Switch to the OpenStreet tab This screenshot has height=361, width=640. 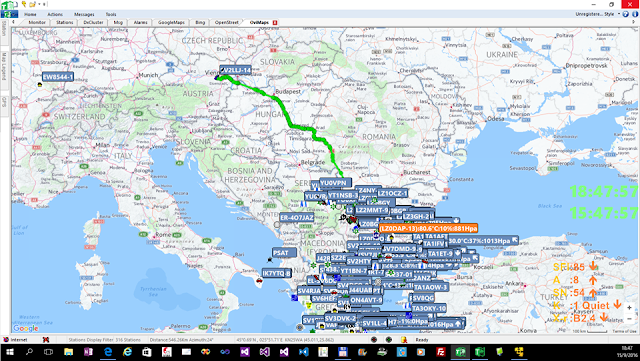click(x=227, y=22)
